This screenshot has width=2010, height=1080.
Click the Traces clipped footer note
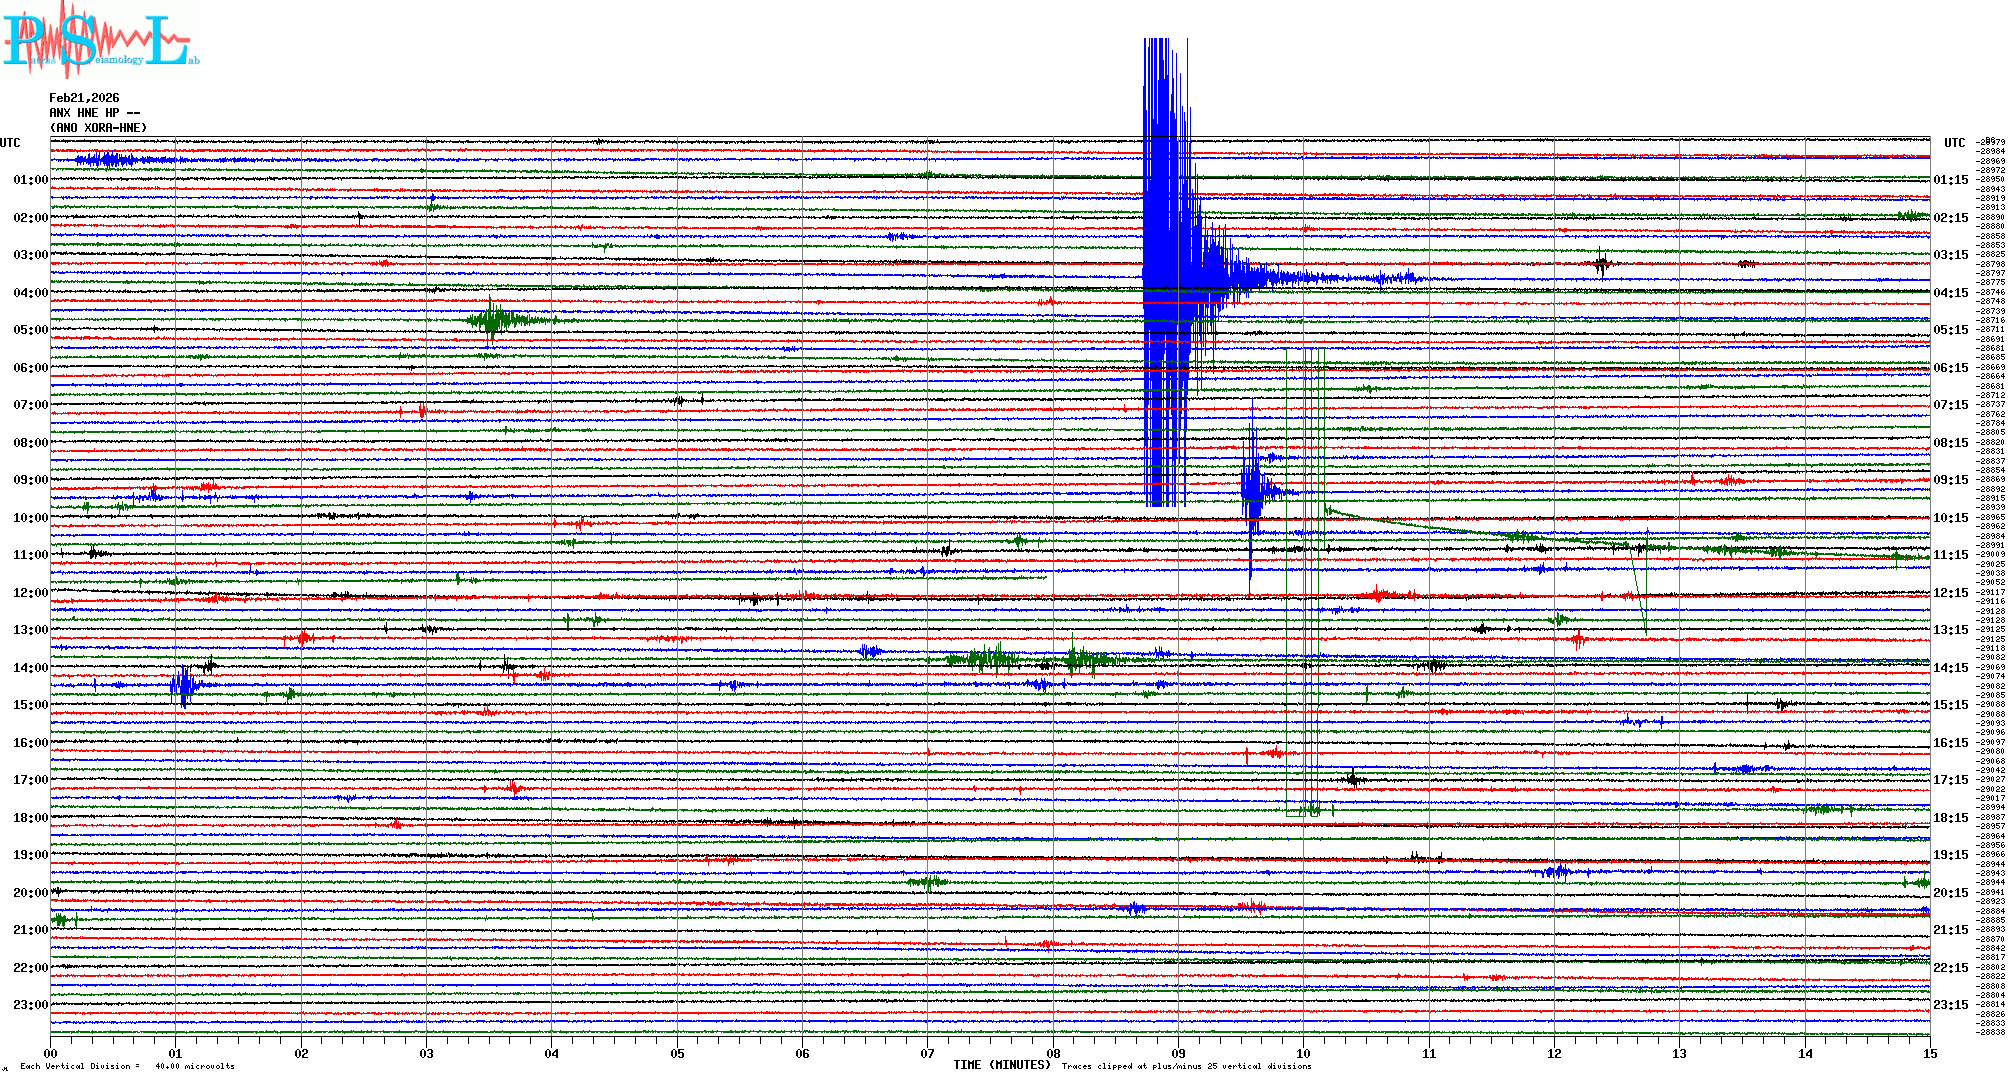[1186, 1066]
